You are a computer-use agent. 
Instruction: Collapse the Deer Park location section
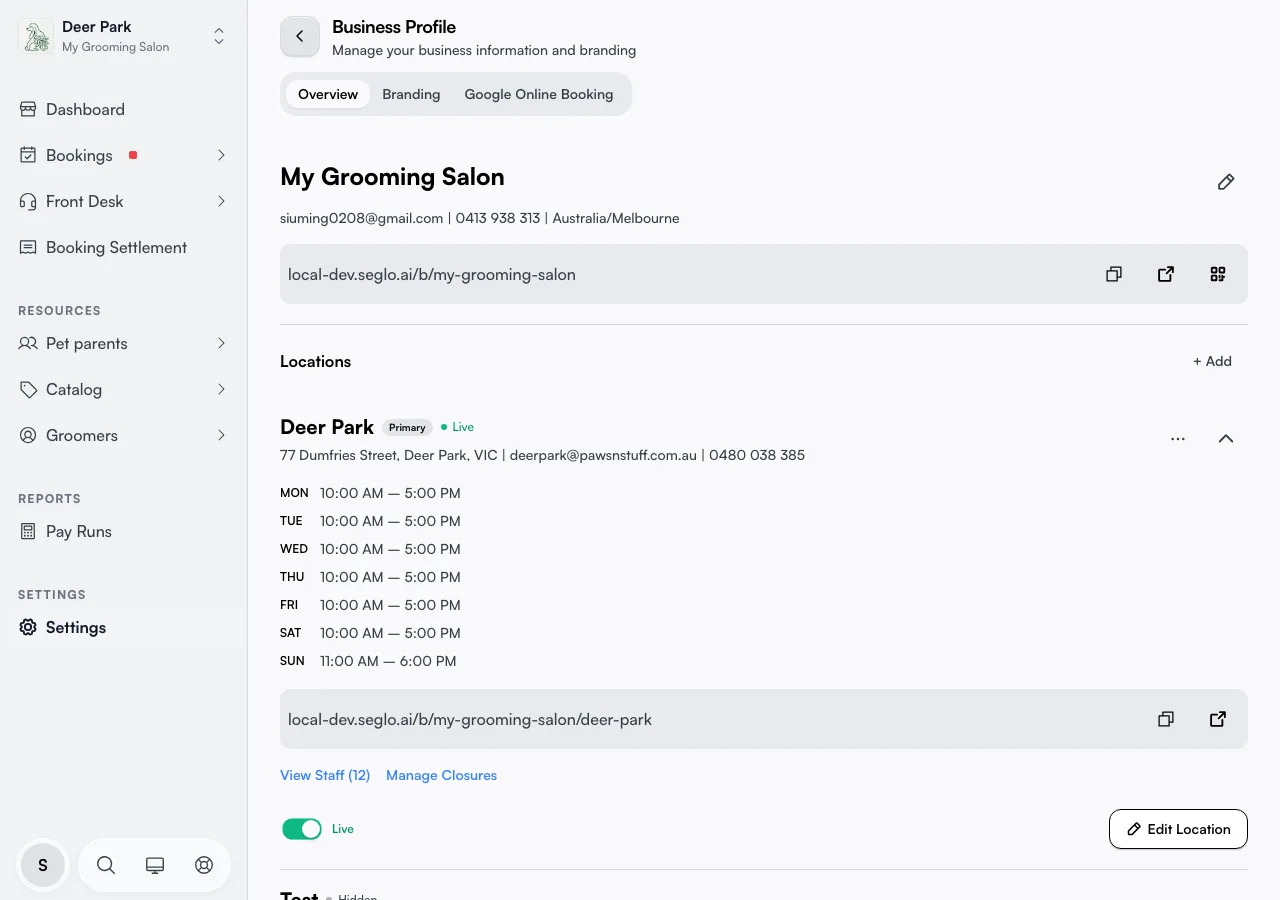(1226, 439)
